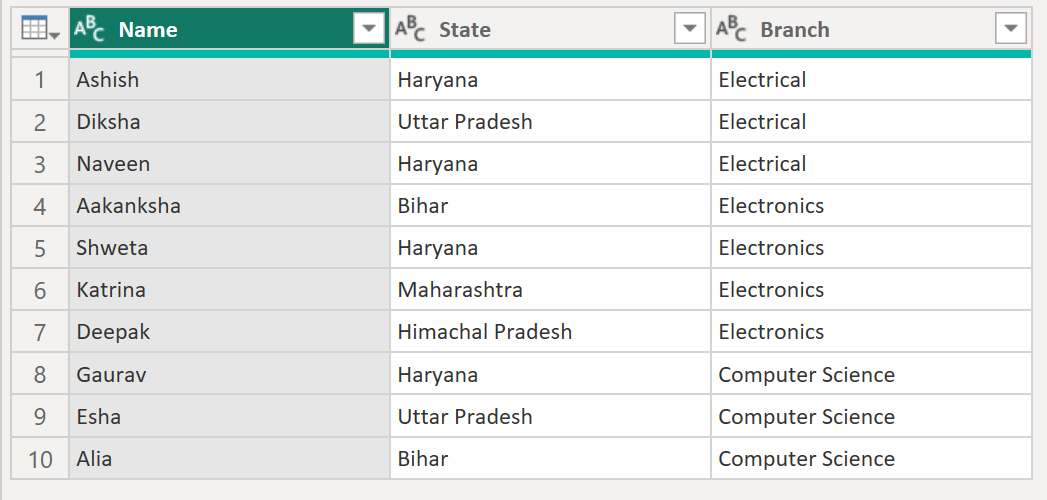Open the table options icon in top-left corner

coord(40,30)
